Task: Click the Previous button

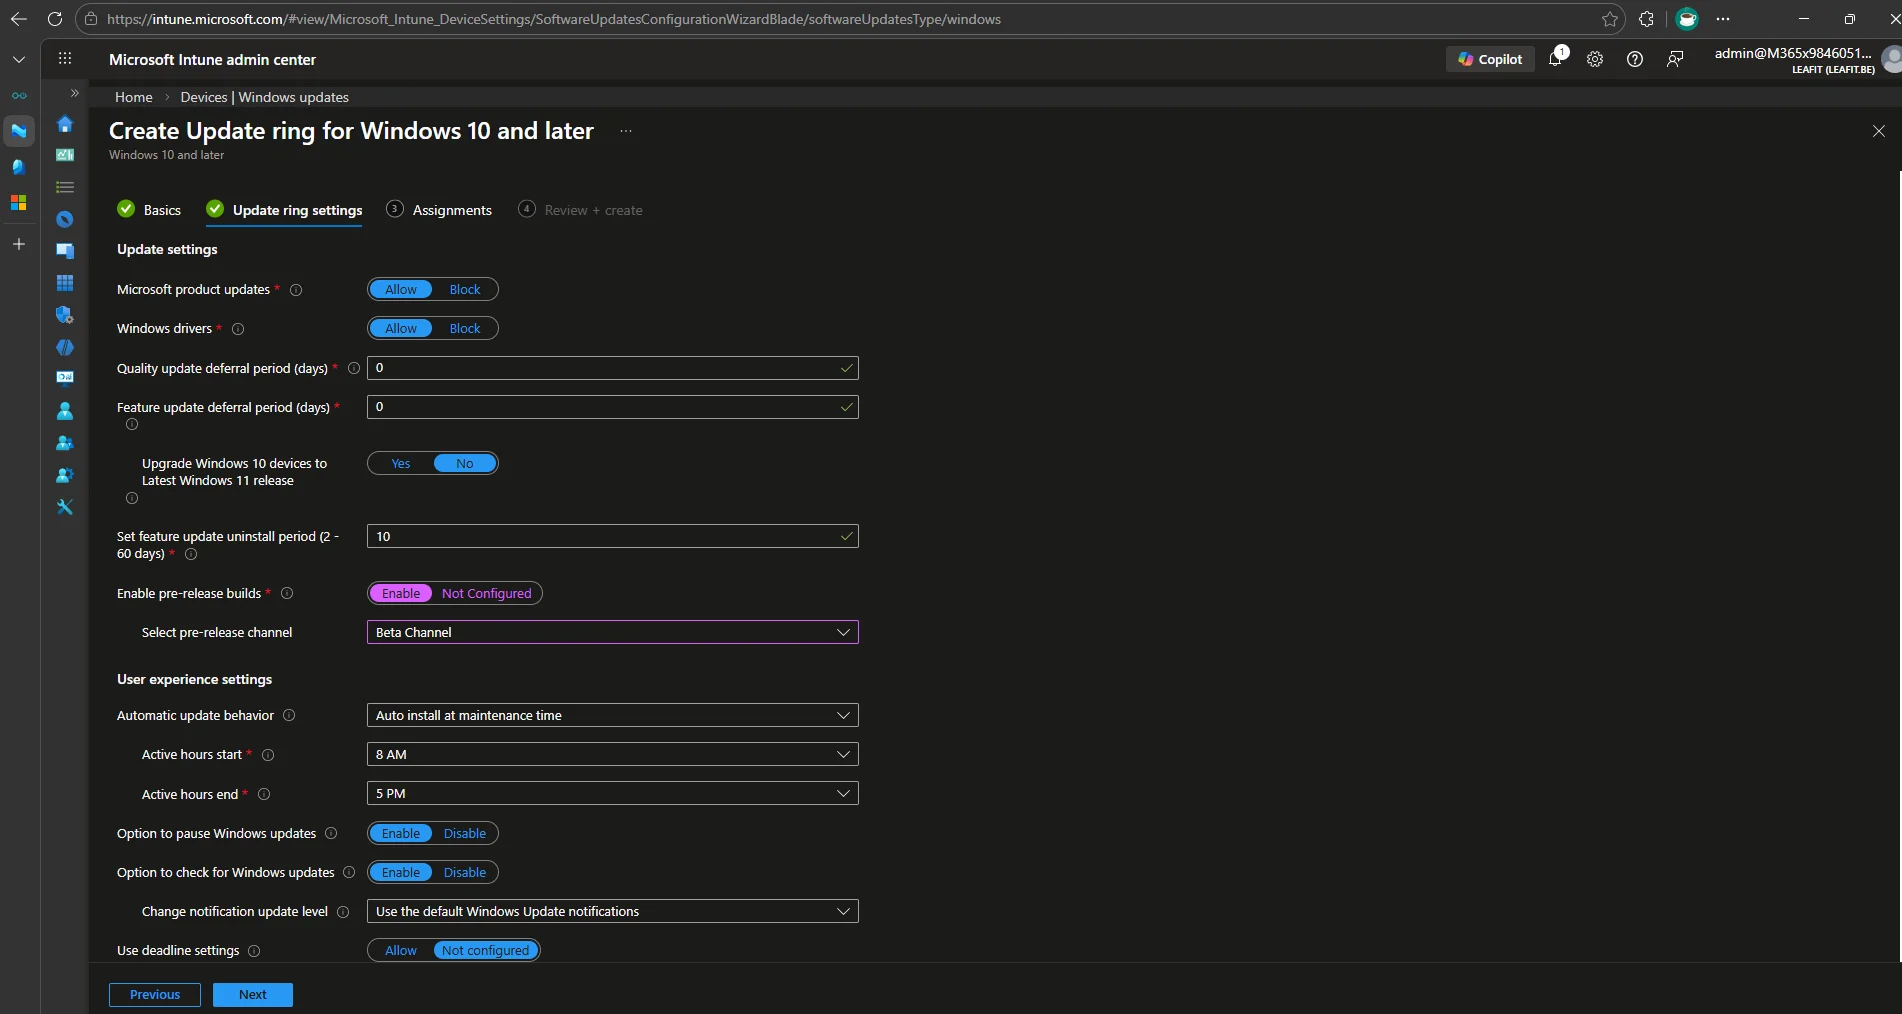Action: tap(155, 995)
